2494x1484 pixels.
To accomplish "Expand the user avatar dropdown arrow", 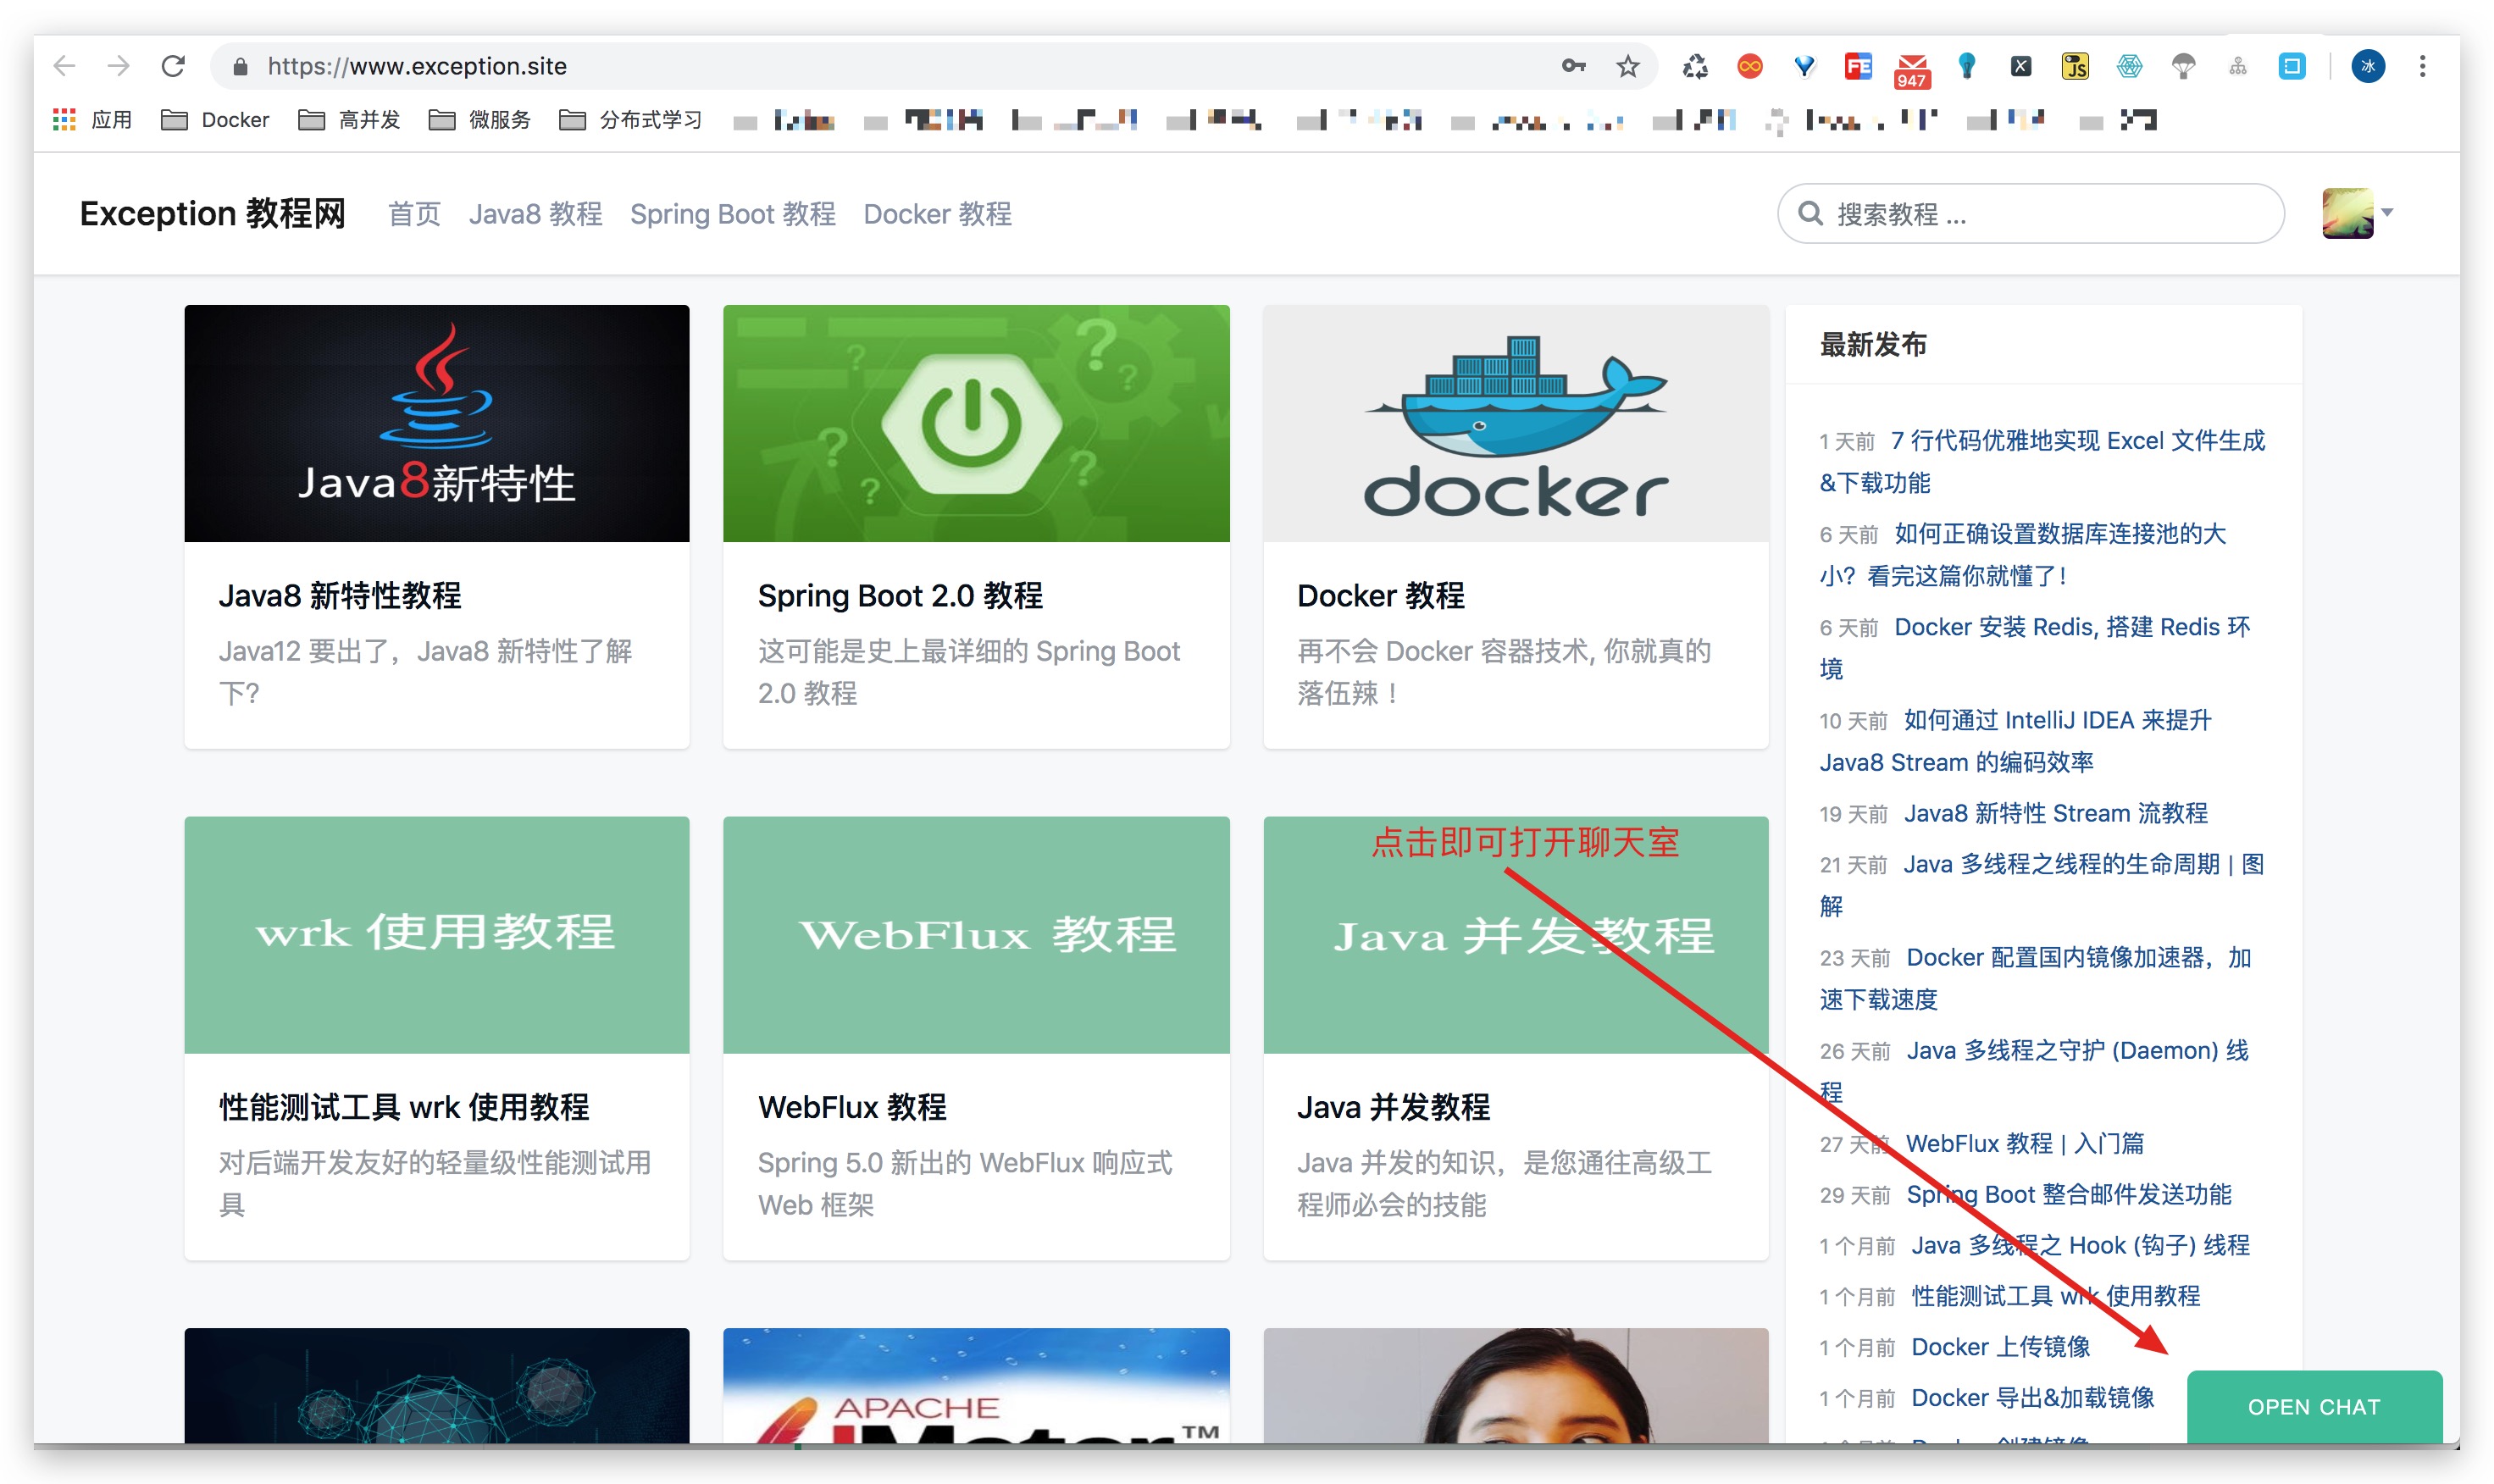I will click(2386, 212).
